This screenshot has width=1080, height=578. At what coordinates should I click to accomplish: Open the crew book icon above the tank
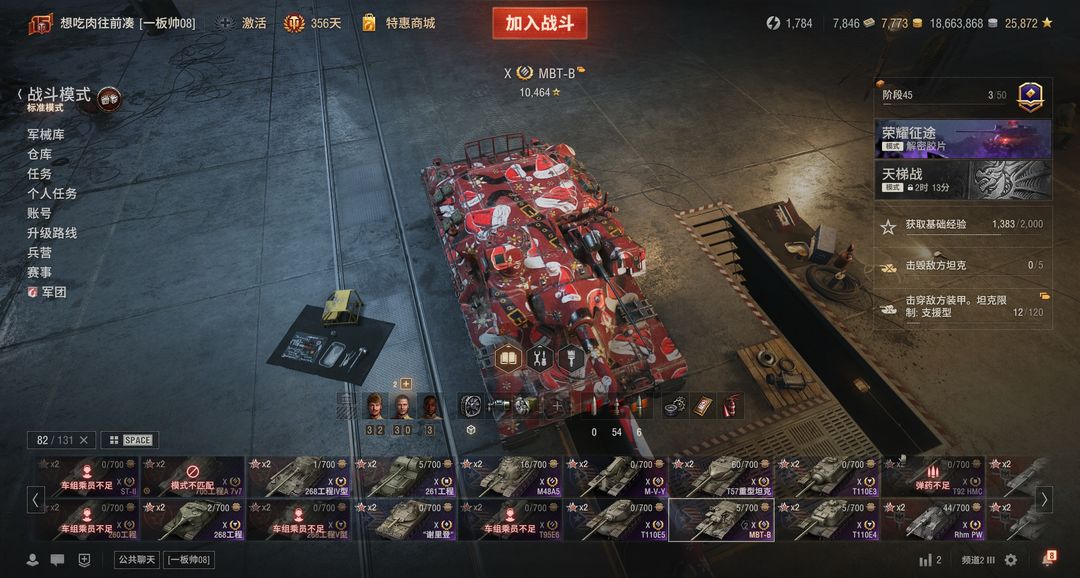click(x=508, y=358)
